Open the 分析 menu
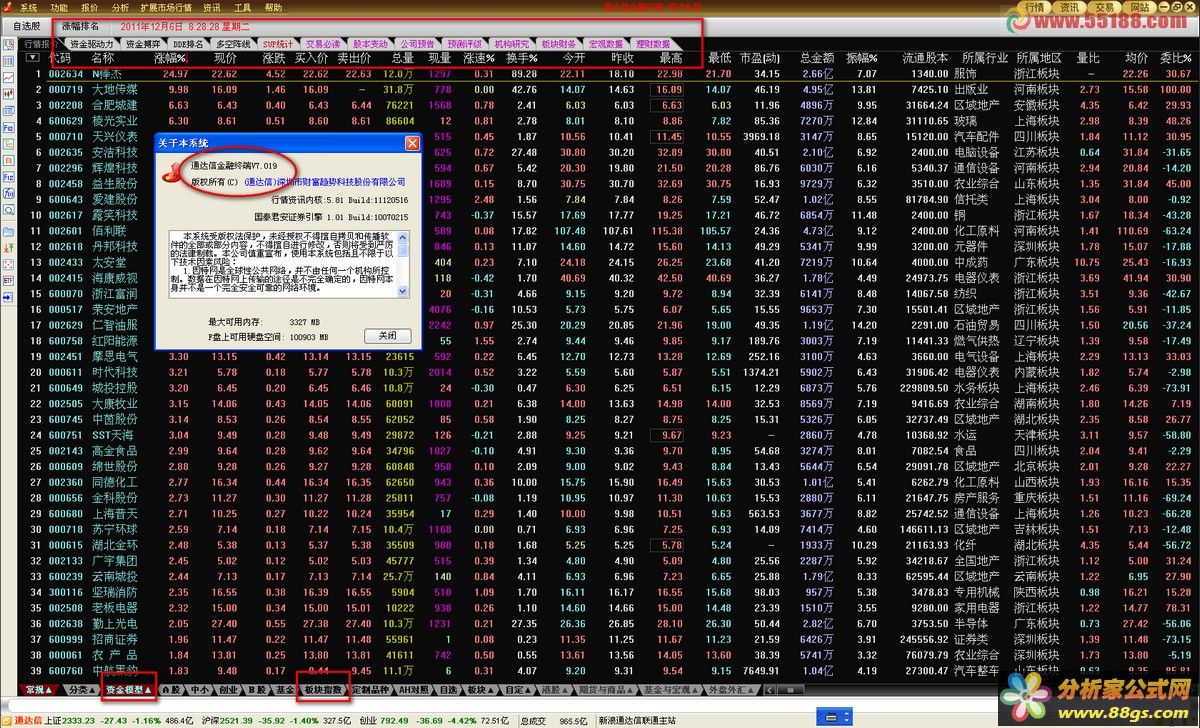This screenshot has width=1200, height=728. 120,7
